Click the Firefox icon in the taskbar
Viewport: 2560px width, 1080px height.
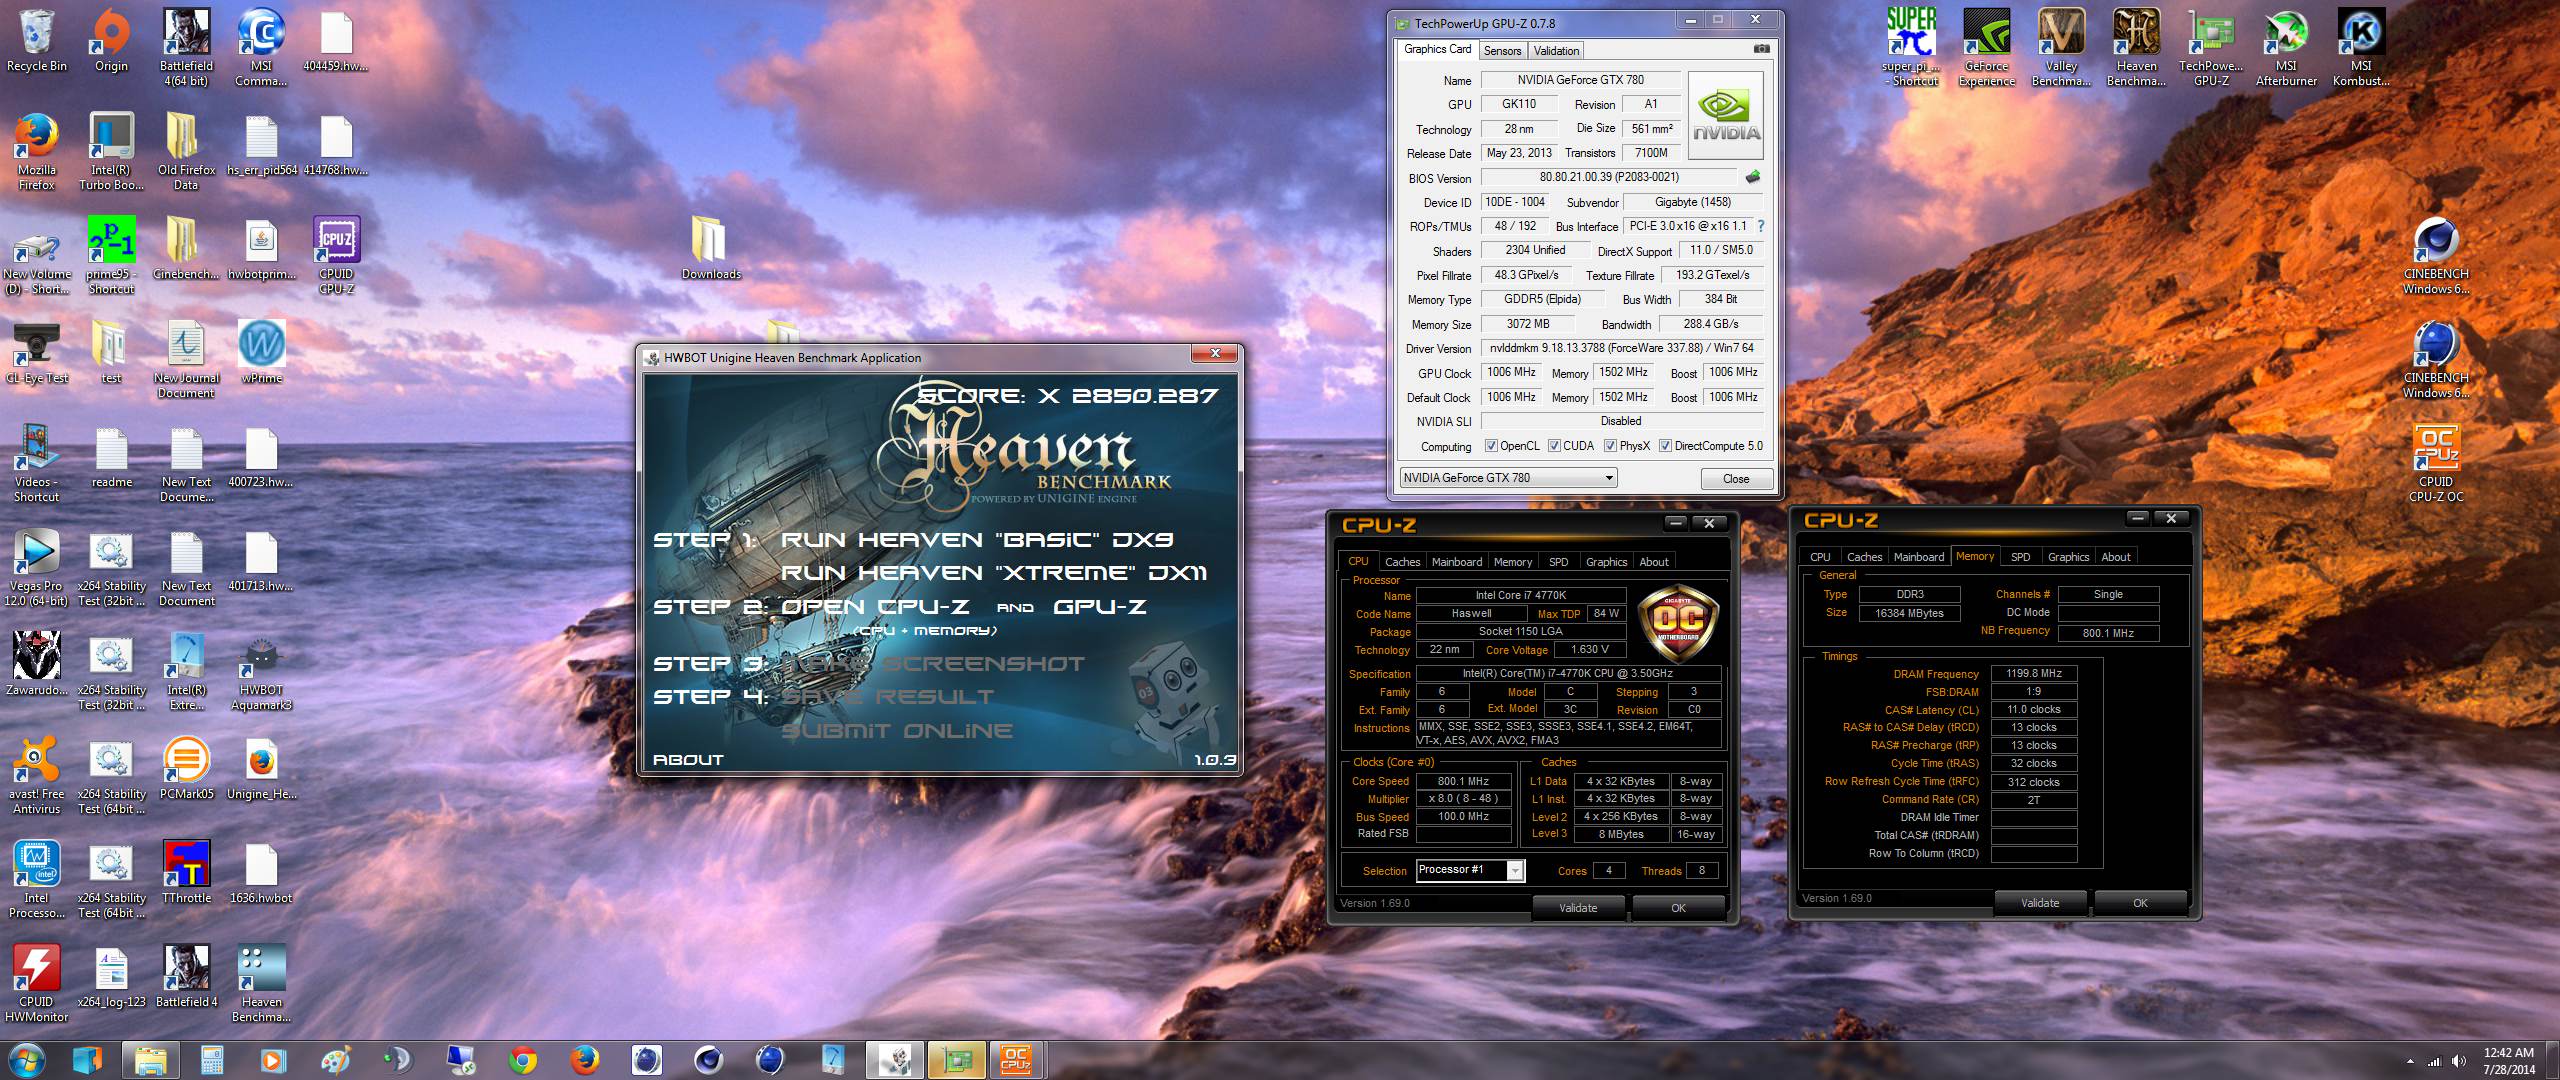[x=584, y=1059]
